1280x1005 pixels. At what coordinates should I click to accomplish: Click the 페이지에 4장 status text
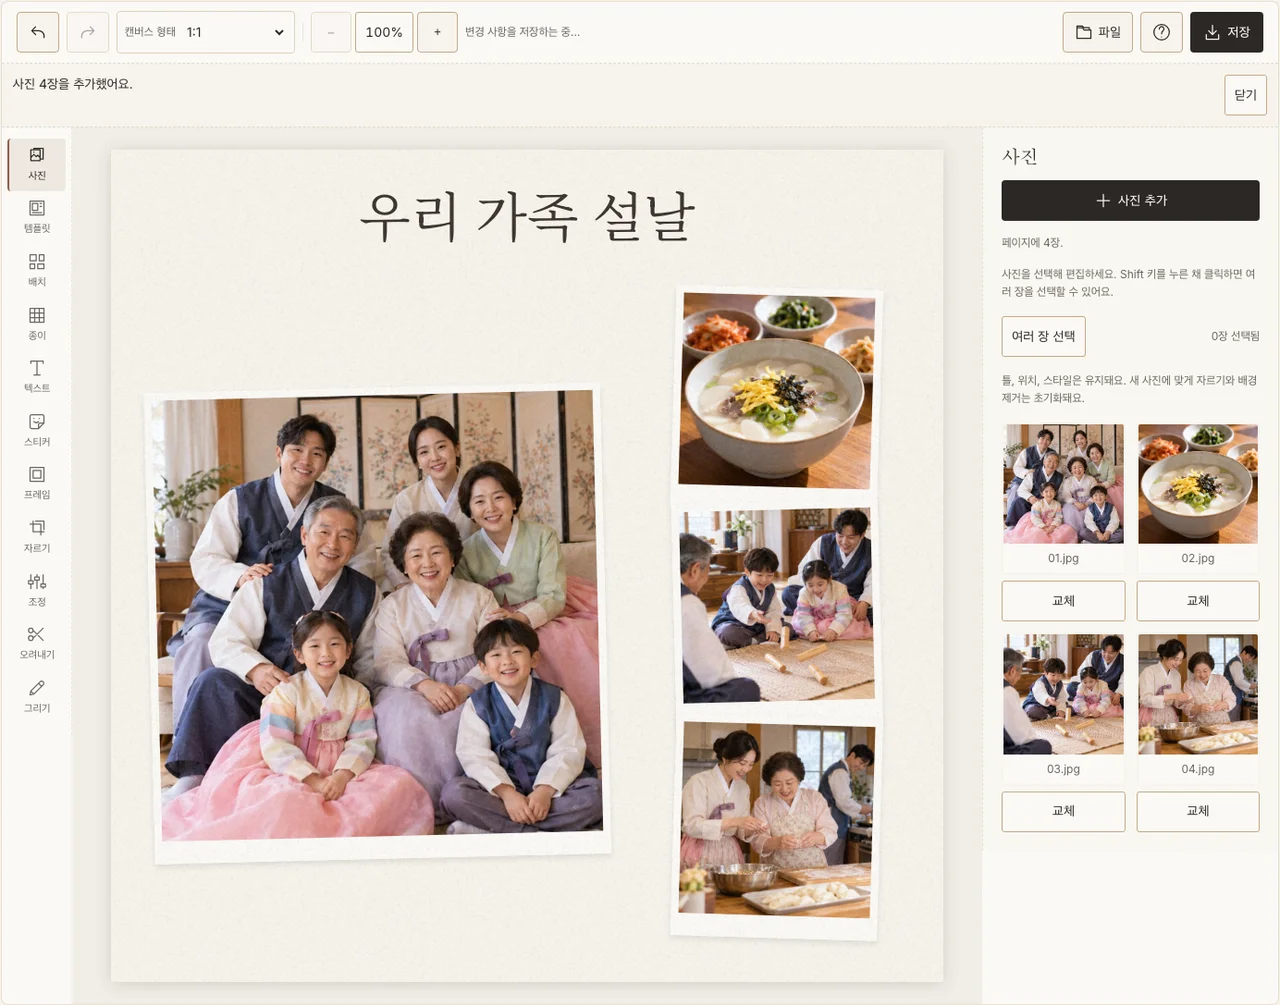point(1032,242)
